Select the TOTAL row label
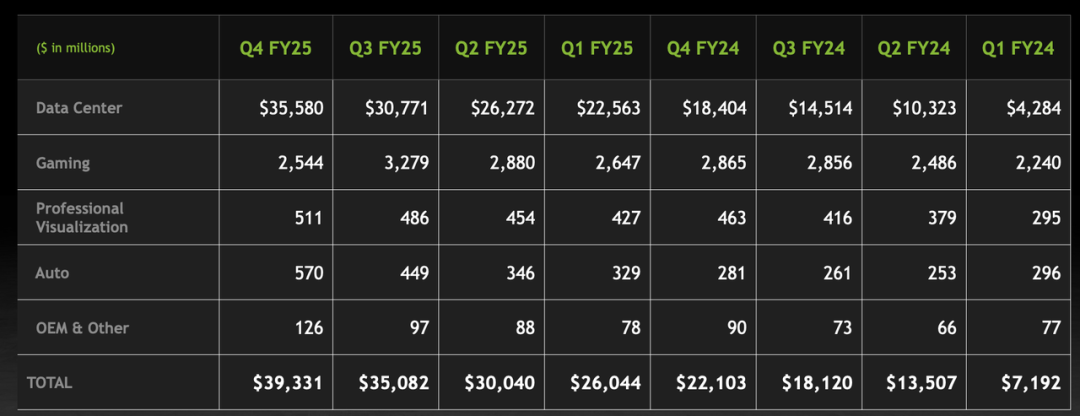The height and width of the screenshot is (416, 1080). [50, 382]
